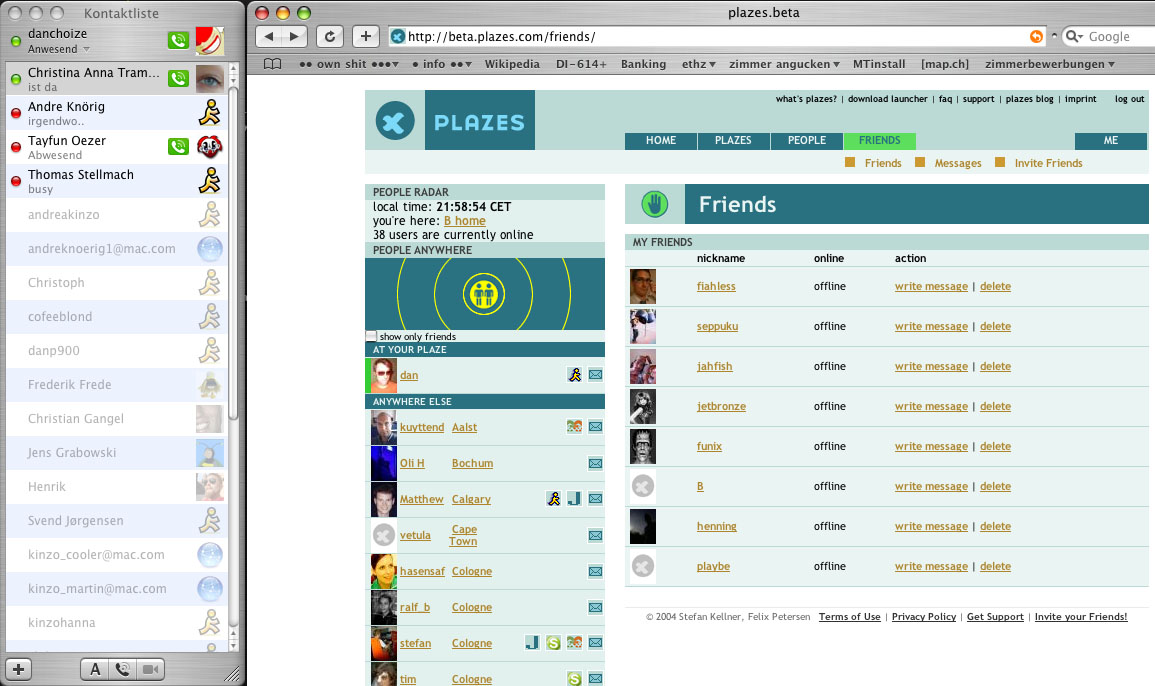
Task: Open jahfish's profile link
Action: coord(715,366)
